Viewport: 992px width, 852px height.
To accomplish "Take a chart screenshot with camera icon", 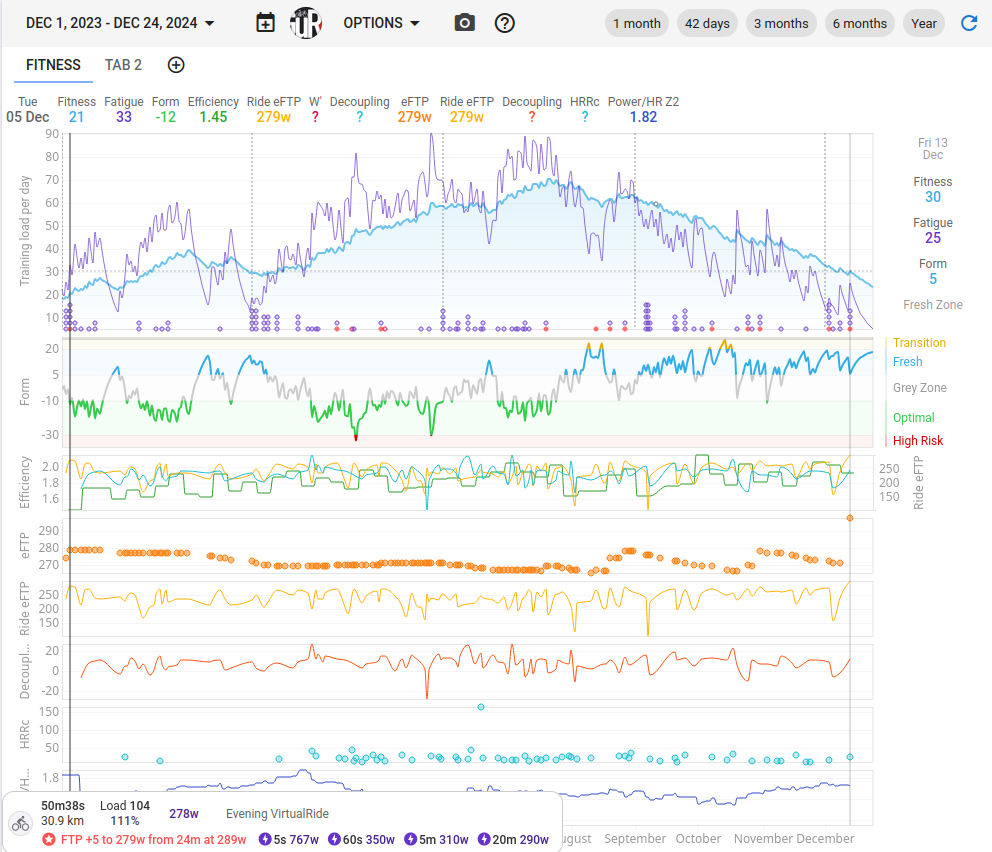I will point(464,23).
